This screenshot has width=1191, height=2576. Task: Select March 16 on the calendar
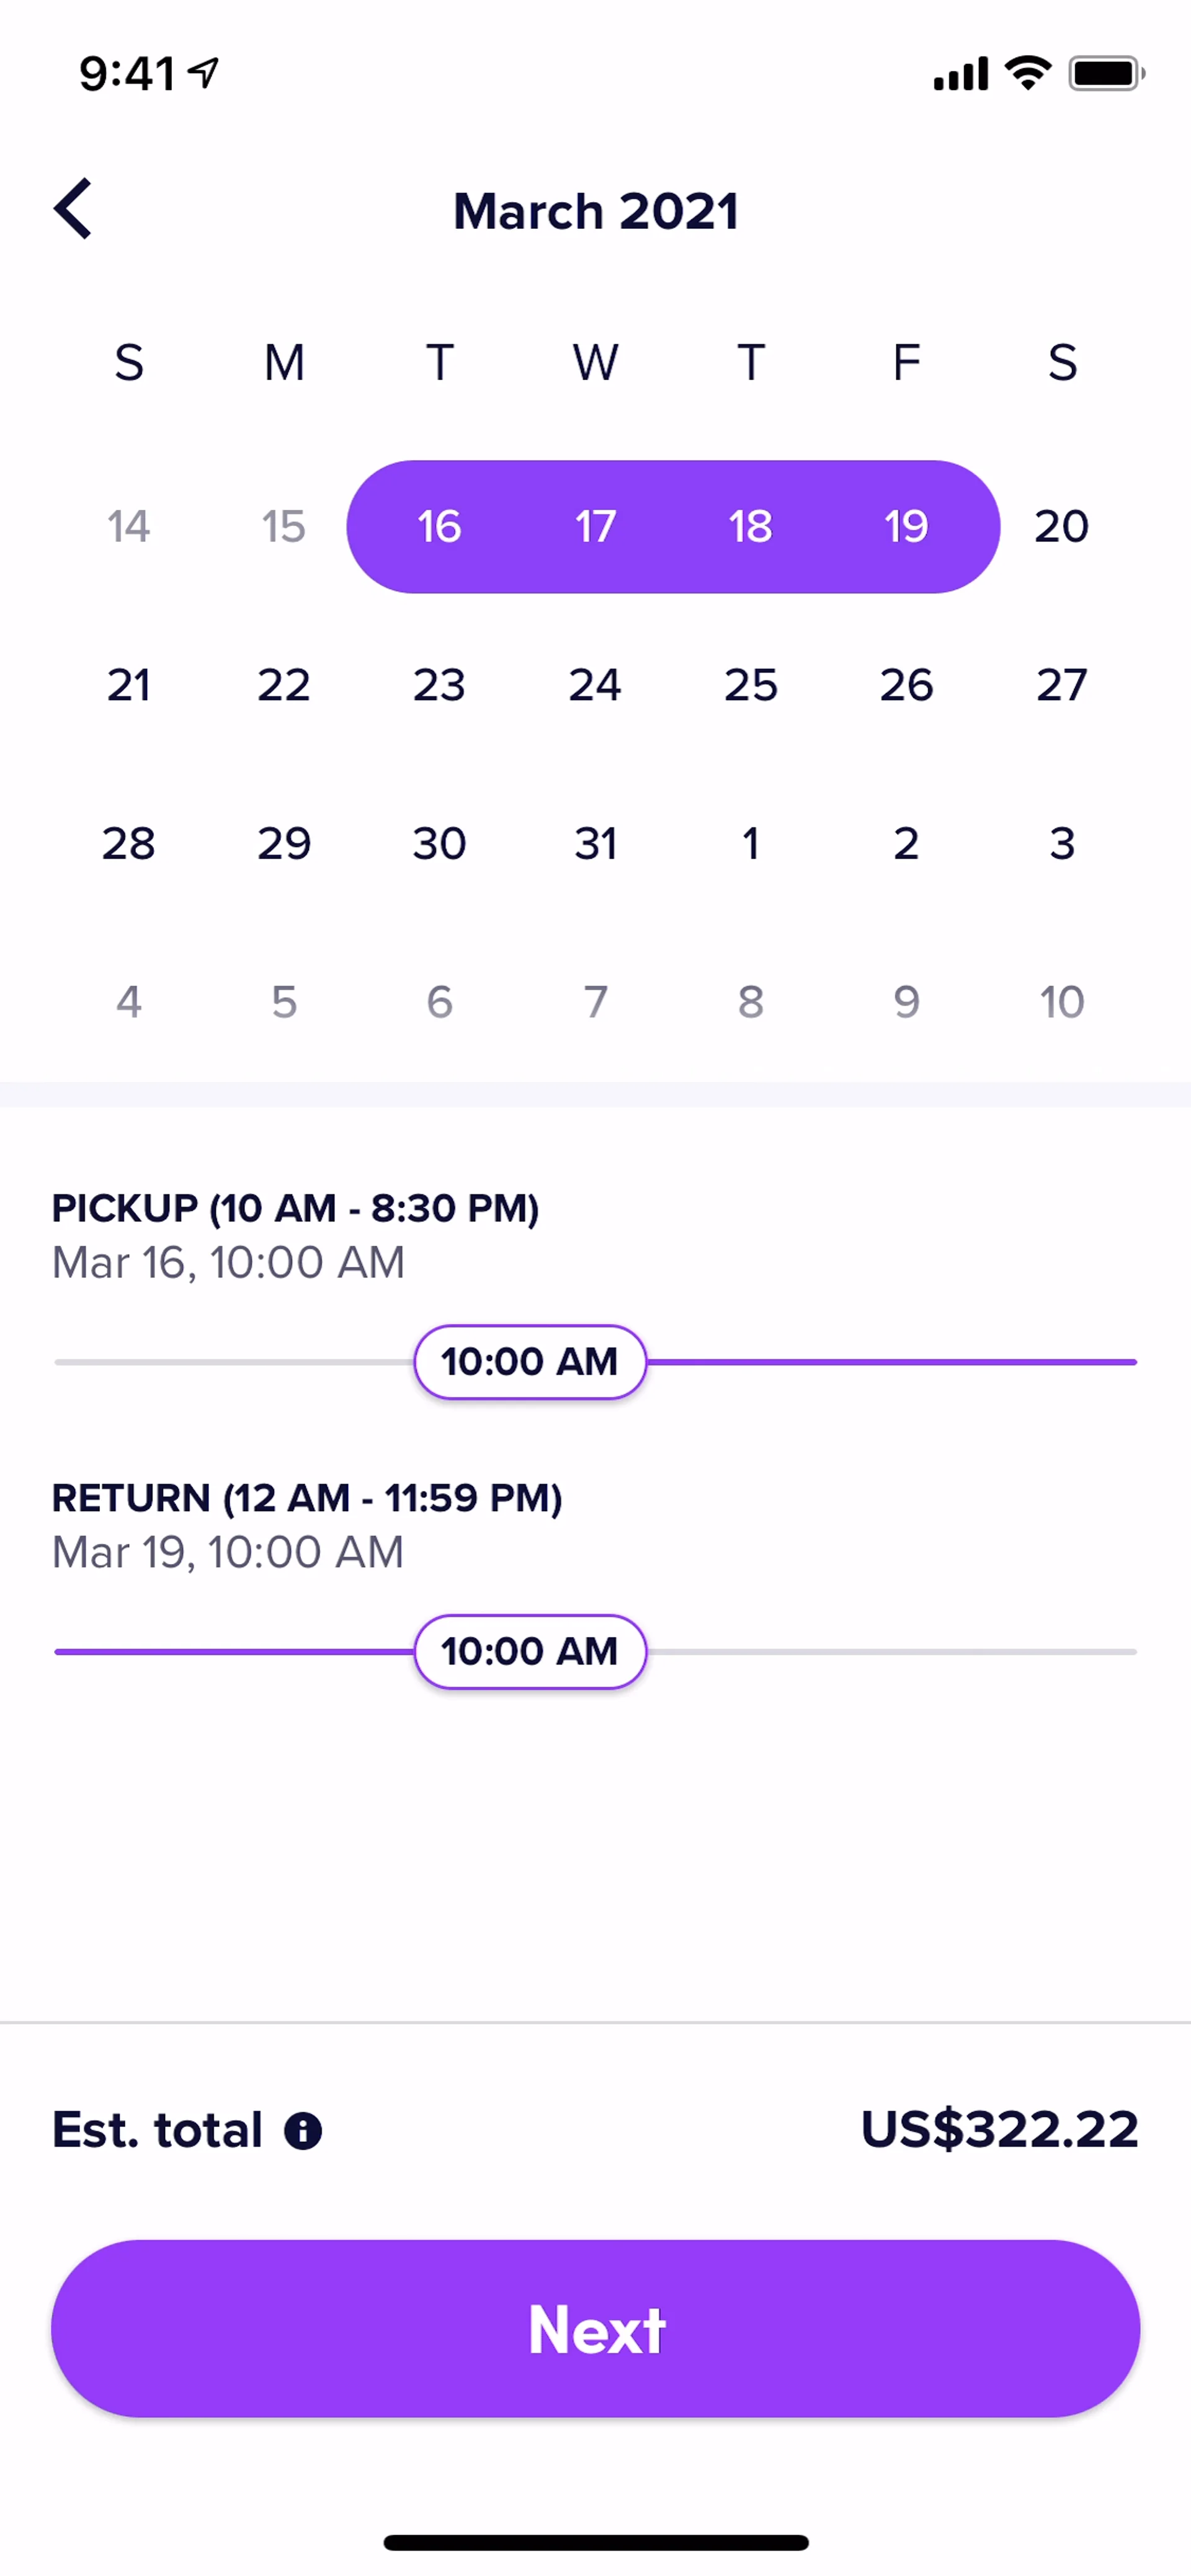(439, 527)
